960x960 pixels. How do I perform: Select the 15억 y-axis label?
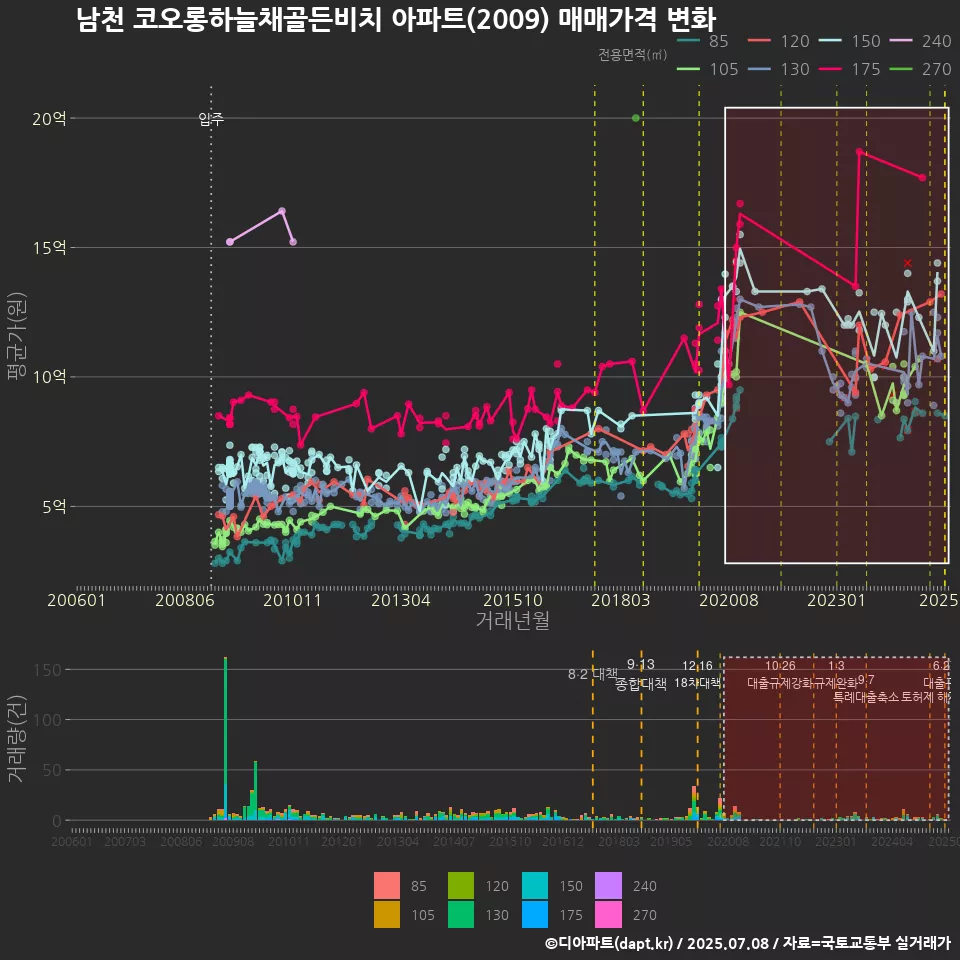49,247
